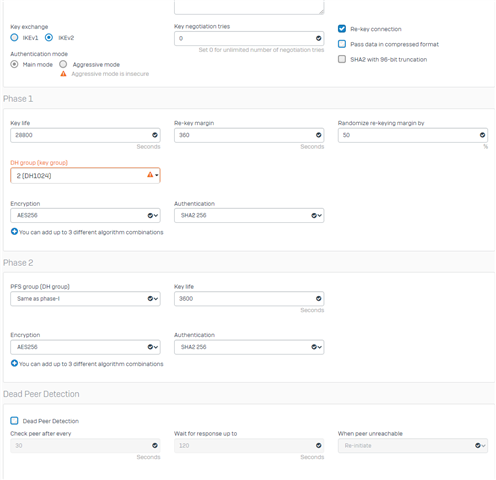Click Aggressive mode insecure warning icon
This screenshot has width=496, height=480.
[x=63, y=74]
